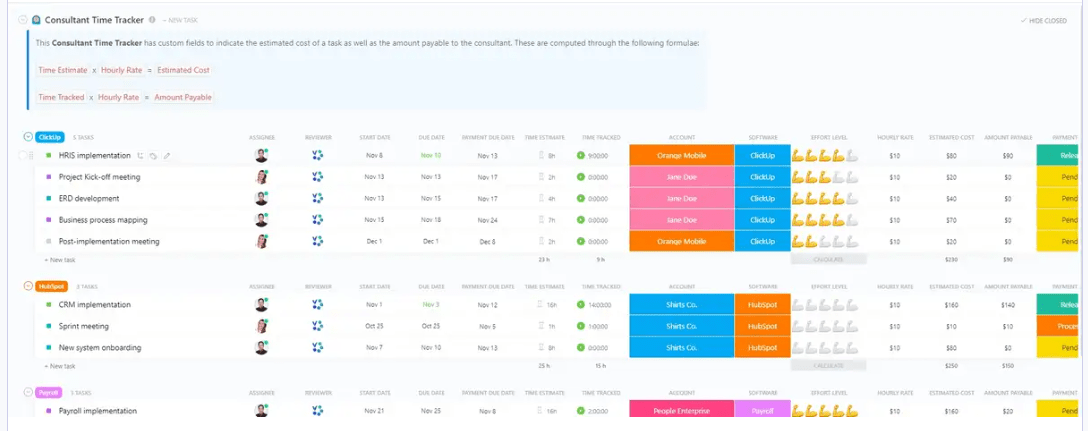
Task: Change status square of HRIS implementation
Action: pos(49,155)
